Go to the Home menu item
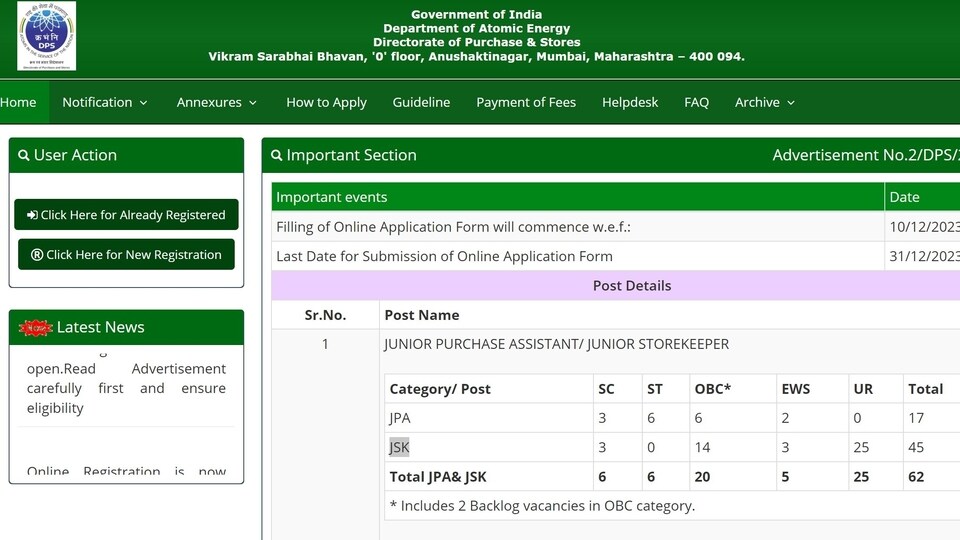The image size is (960, 540). click(18, 102)
